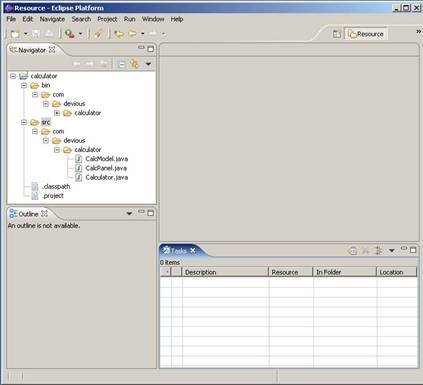Select the Resource perspective button
Screen dimensions: 423x385
tap(366, 34)
